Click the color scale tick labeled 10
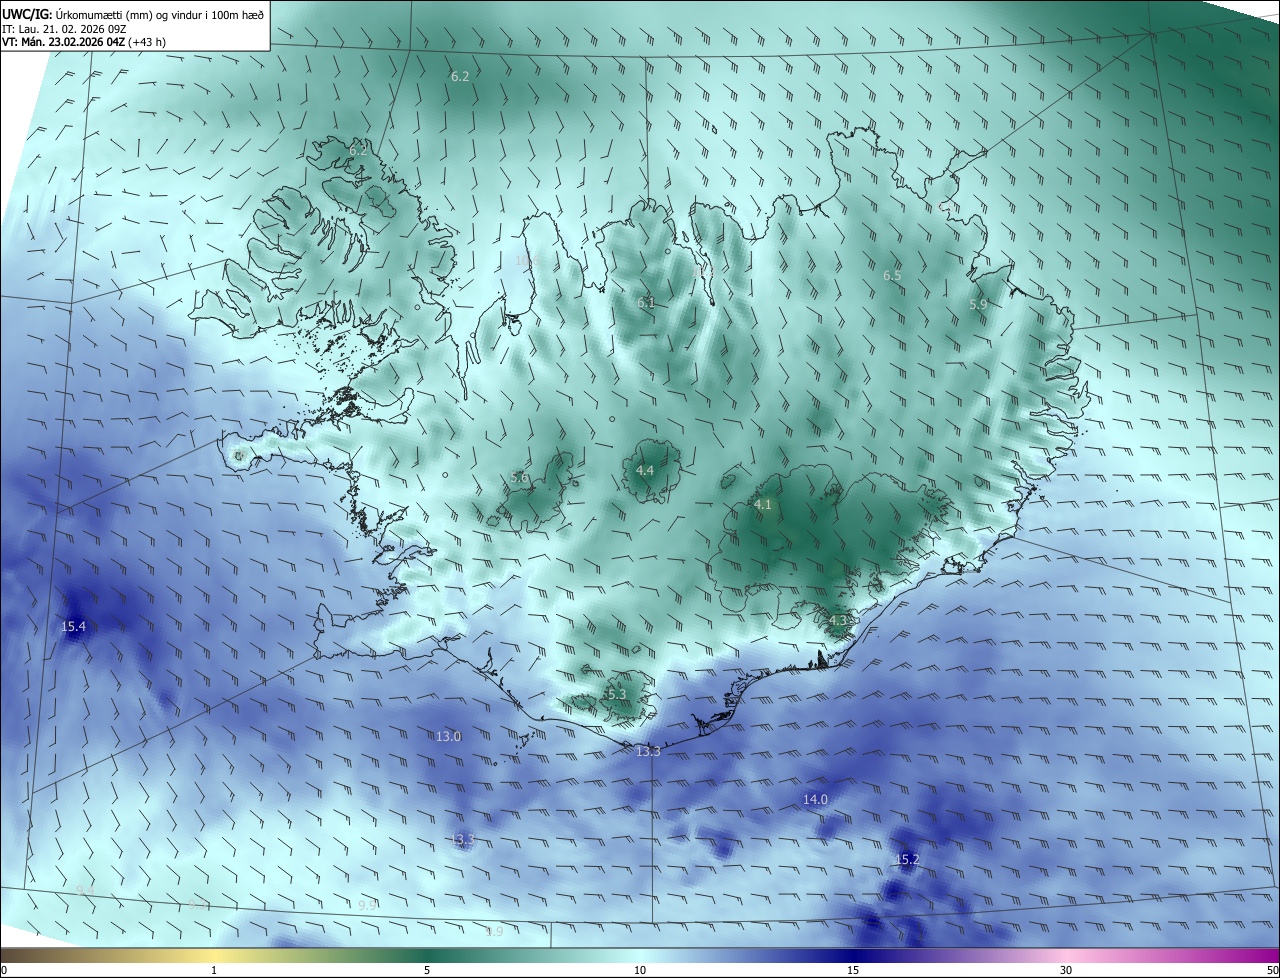 coord(640,971)
